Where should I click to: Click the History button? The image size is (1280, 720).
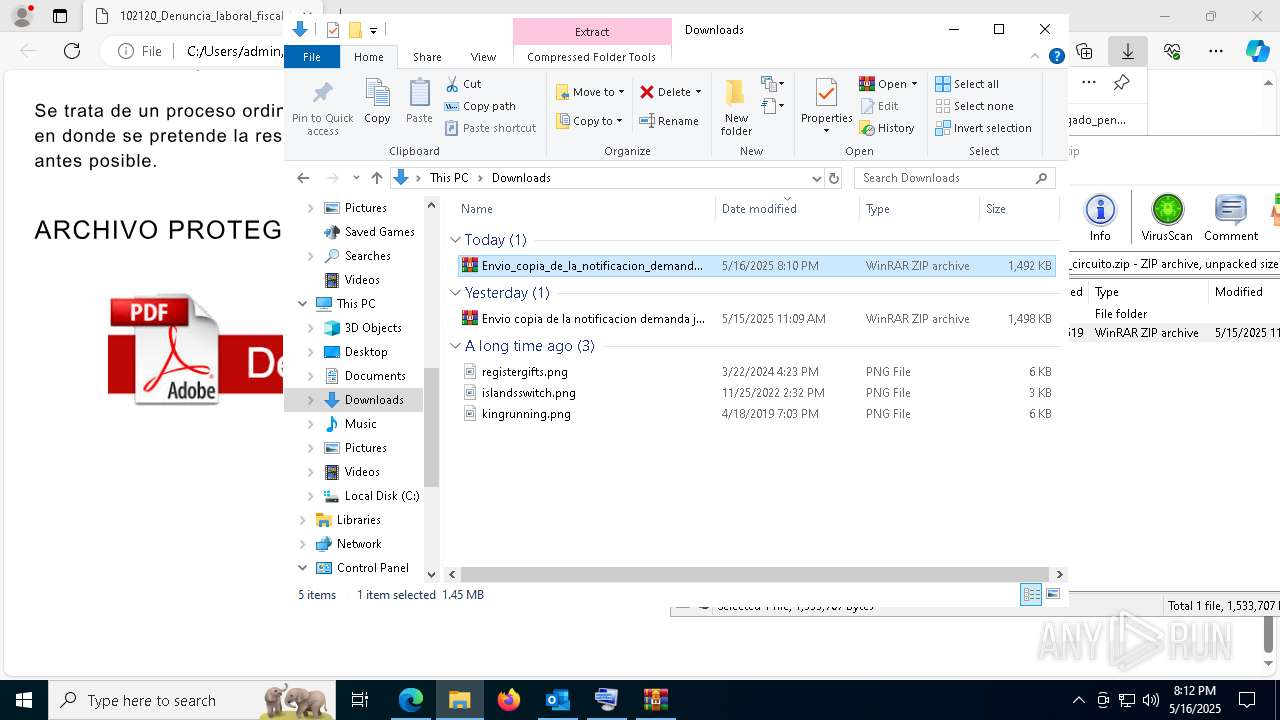(887, 128)
